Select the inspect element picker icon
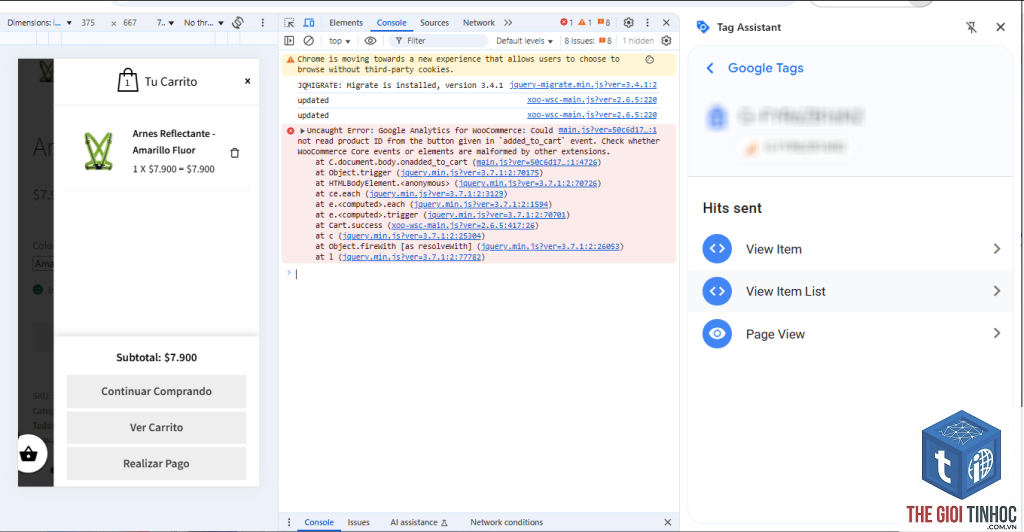Image resolution: width=1024 pixels, height=532 pixels. click(x=289, y=23)
